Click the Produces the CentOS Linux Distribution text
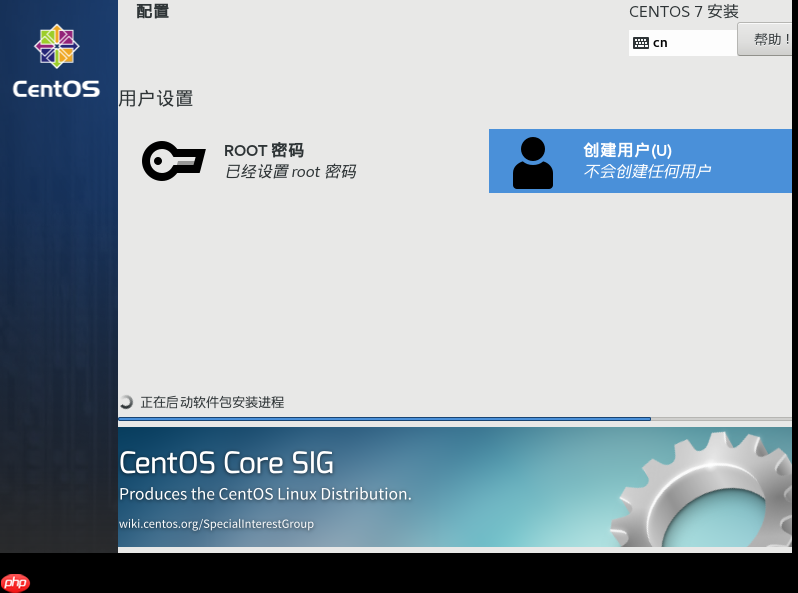798x593 pixels. point(265,494)
